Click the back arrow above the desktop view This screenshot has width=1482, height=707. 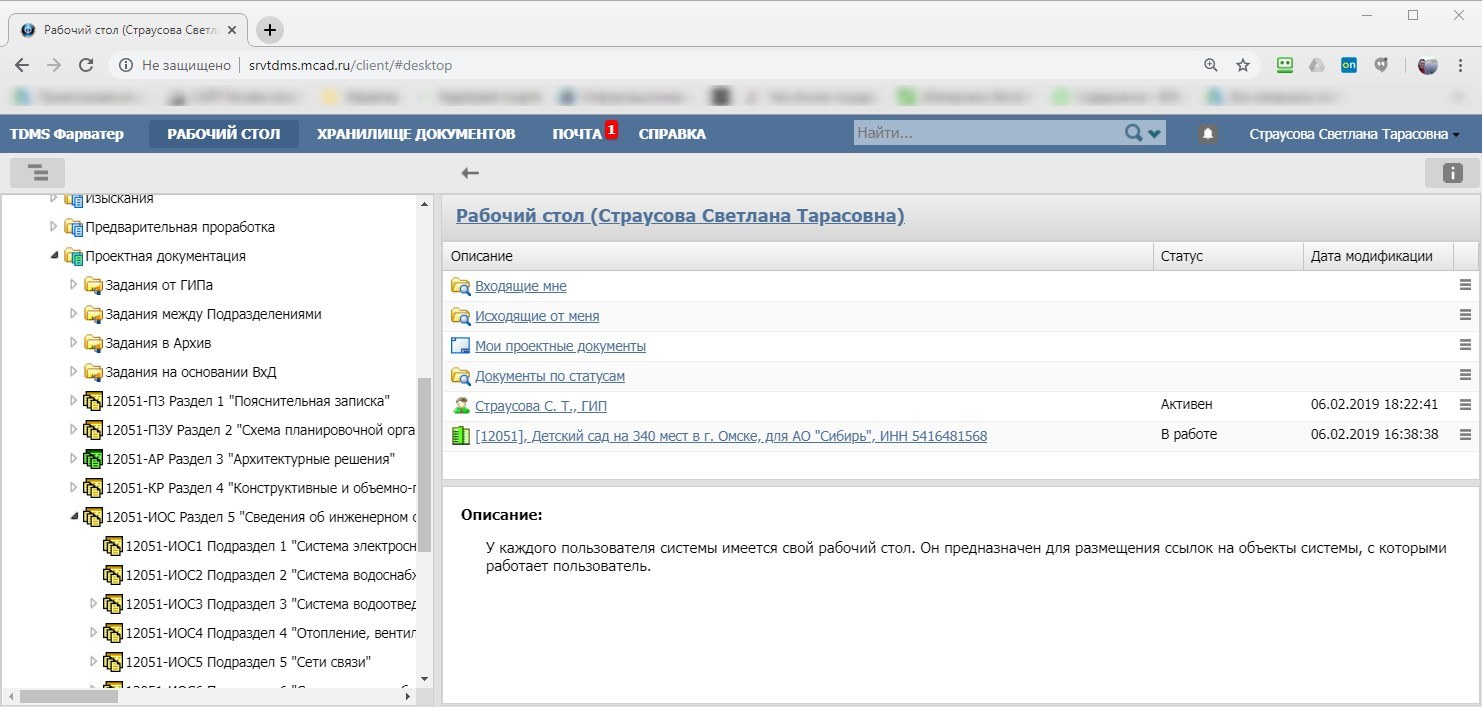click(x=469, y=172)
